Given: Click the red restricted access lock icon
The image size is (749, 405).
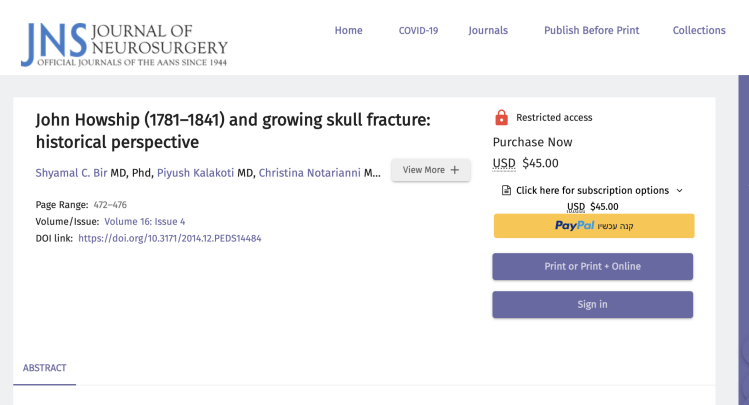Looking at the screenshot, I should click(501, 117).
